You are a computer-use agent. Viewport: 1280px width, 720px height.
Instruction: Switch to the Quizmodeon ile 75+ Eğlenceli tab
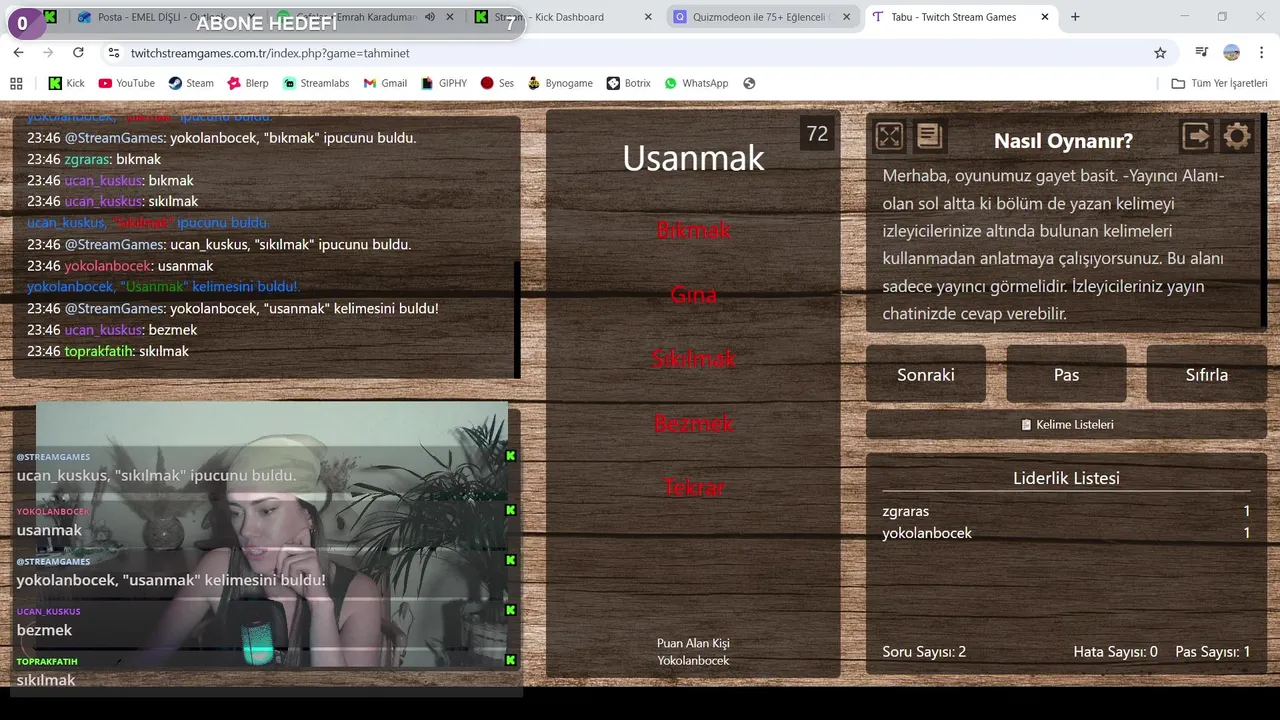pyautogui.click(x=762, y=17)
